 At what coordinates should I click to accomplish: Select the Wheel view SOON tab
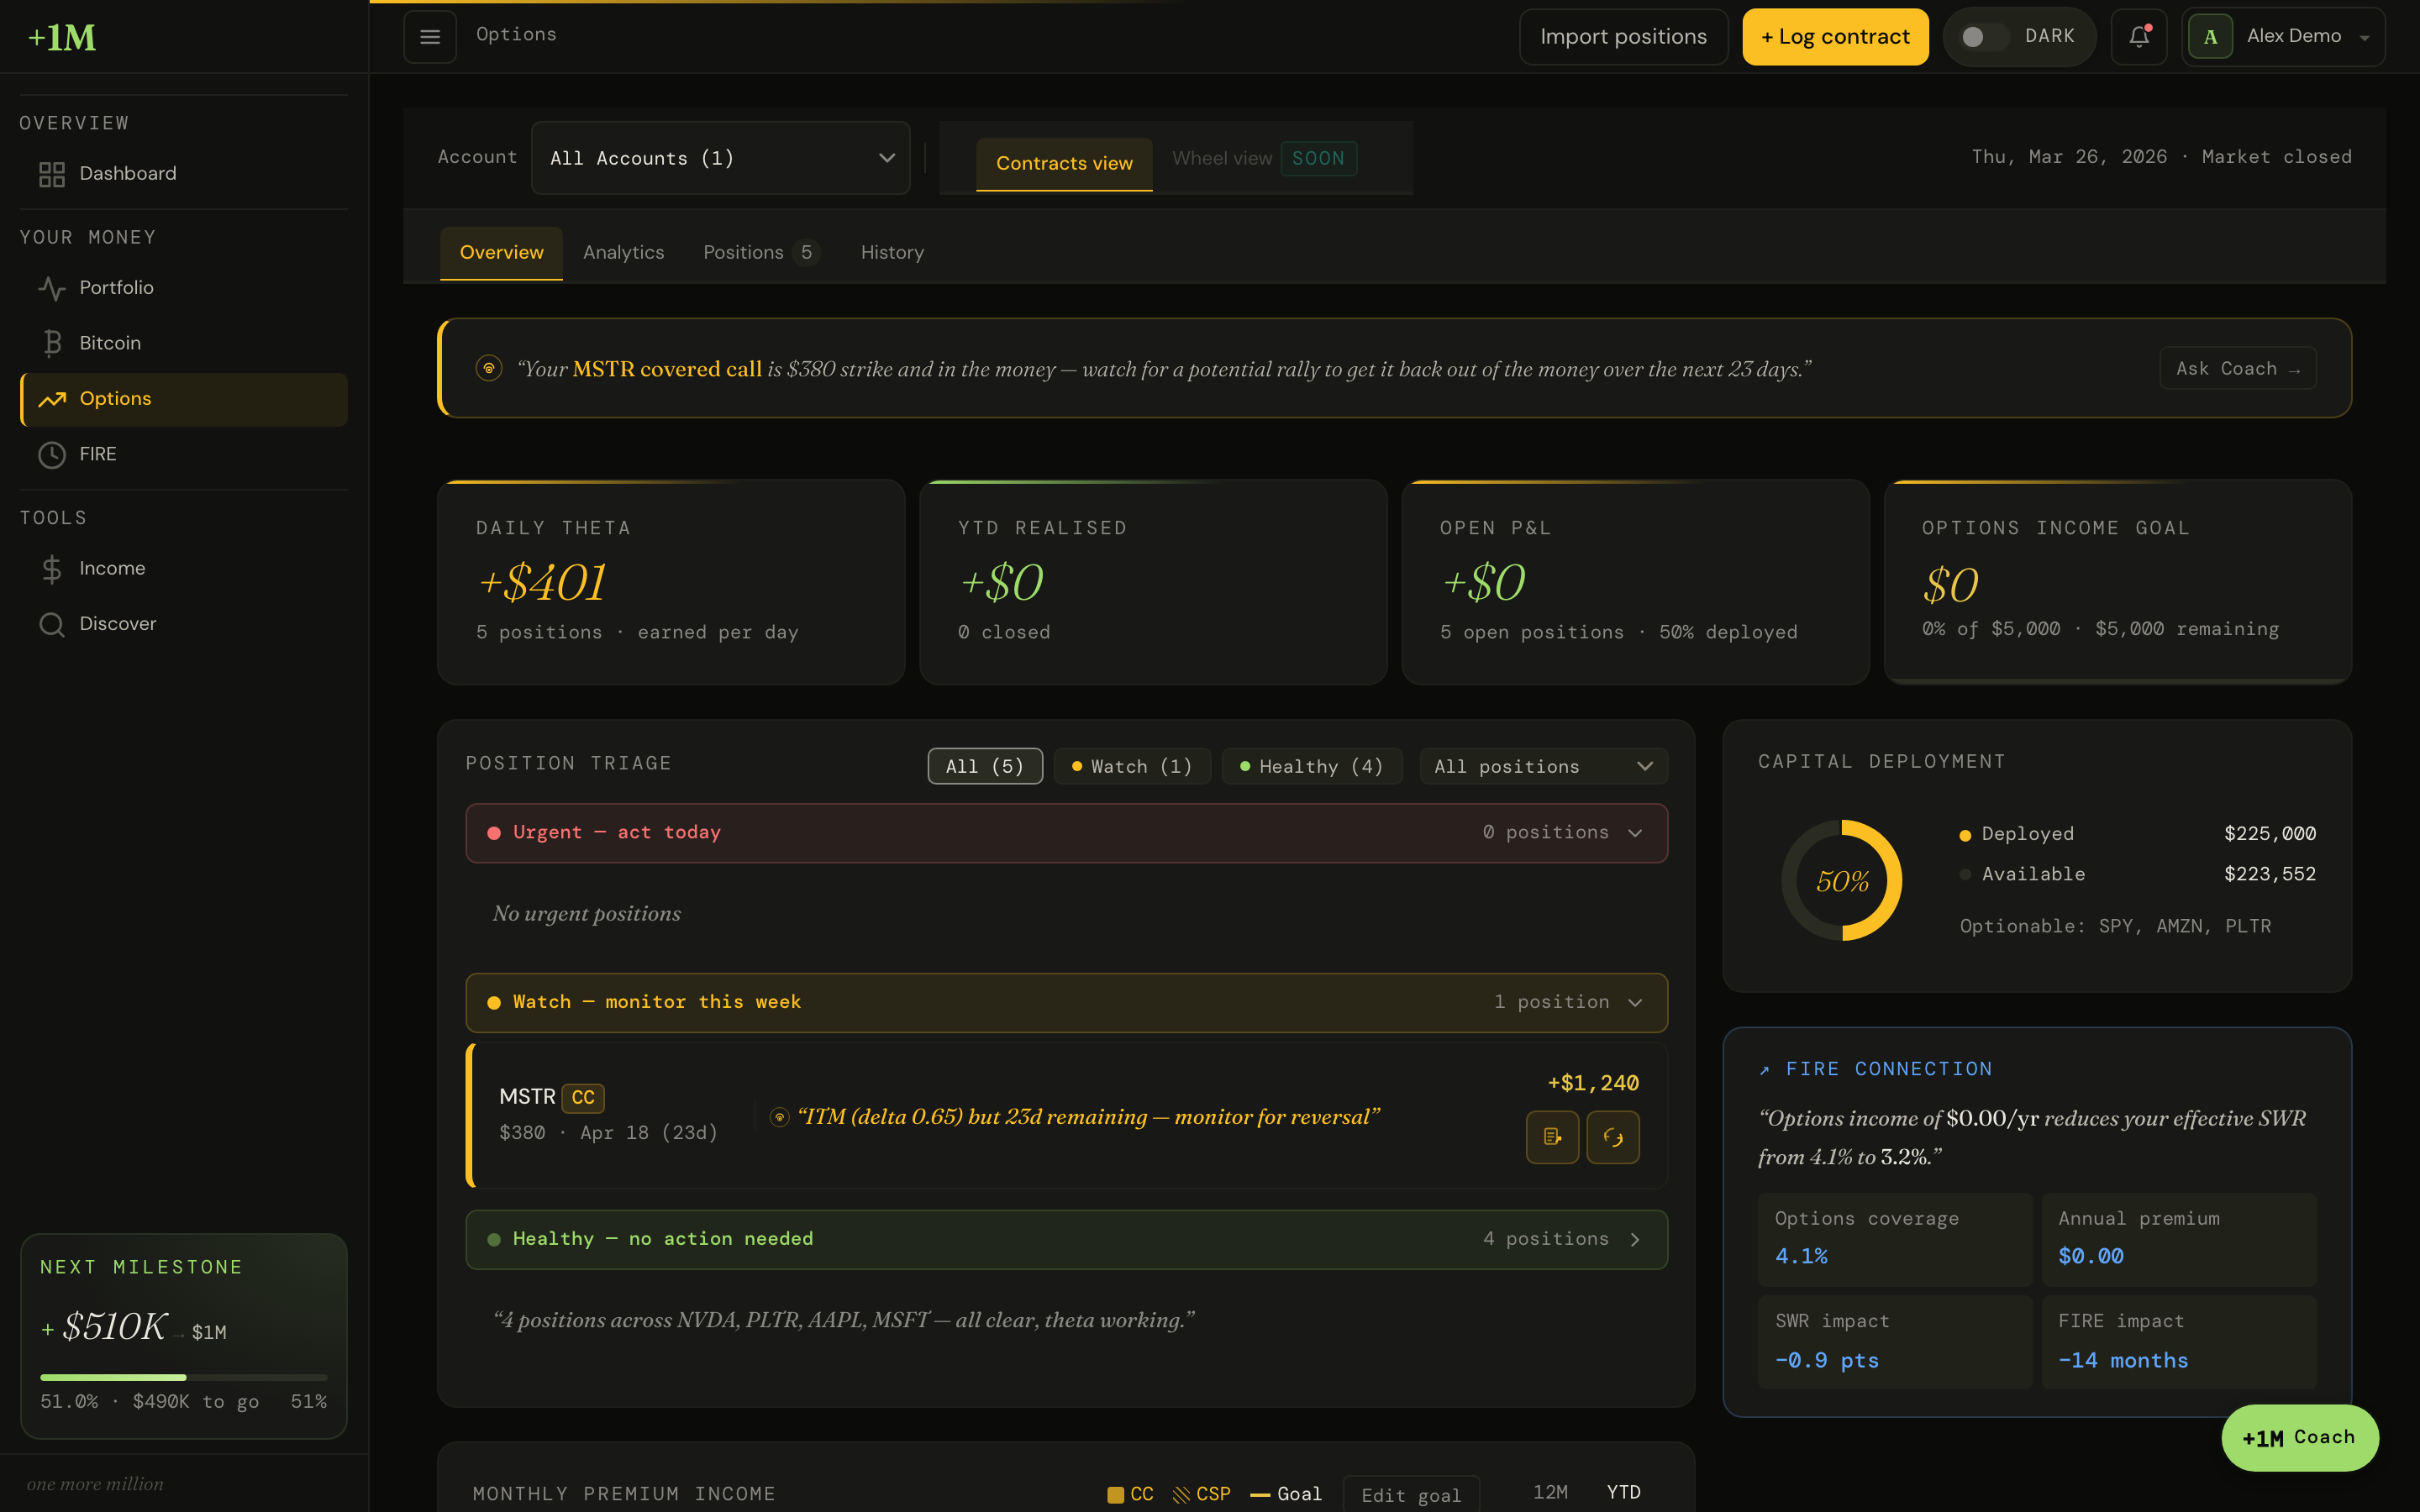click(x=1264, y=158)
